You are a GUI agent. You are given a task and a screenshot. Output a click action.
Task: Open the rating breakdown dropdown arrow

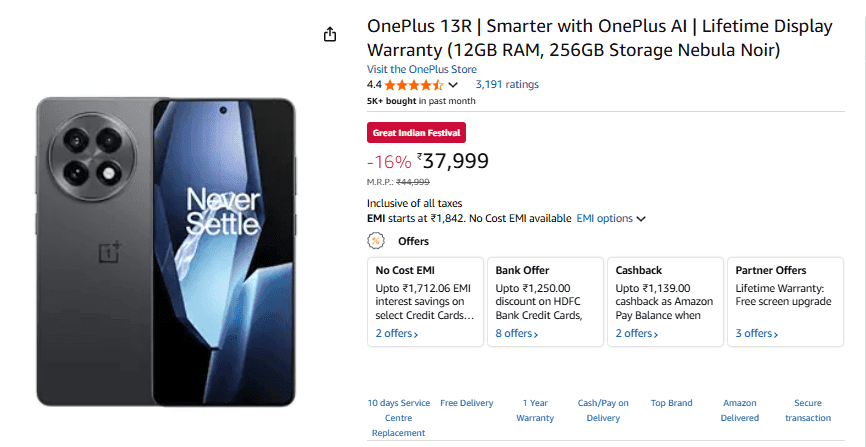pos(453,85)
